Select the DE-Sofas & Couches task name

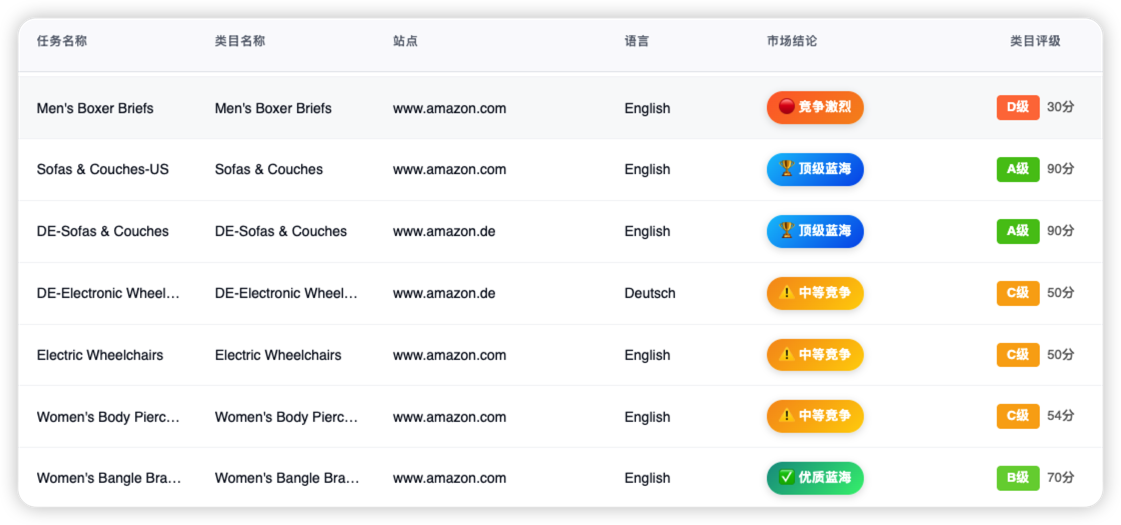[103, 232]
